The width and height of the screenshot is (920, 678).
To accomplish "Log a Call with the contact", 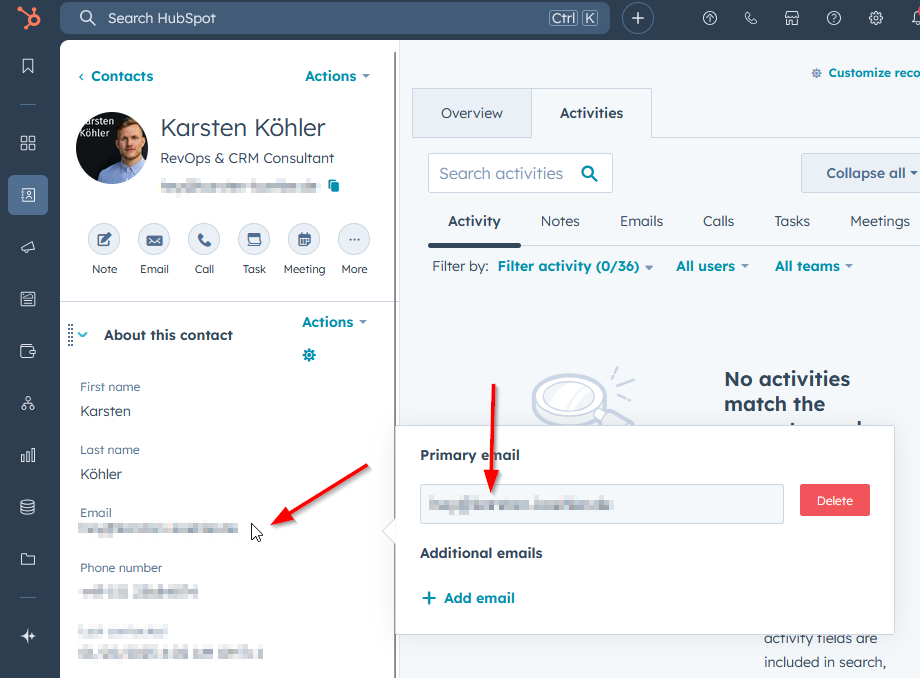I will (x=204, y=239).
